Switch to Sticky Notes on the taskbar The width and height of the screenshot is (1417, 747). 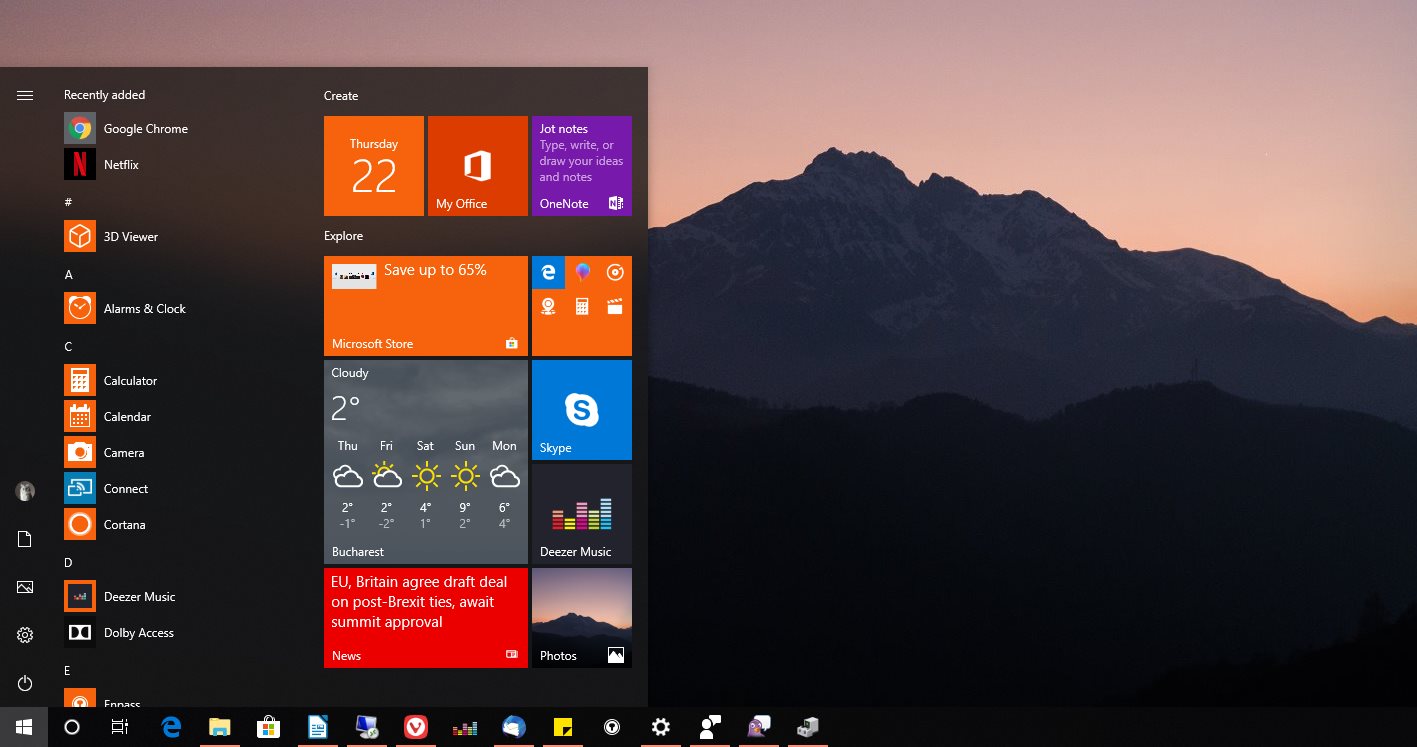point(563,727)
